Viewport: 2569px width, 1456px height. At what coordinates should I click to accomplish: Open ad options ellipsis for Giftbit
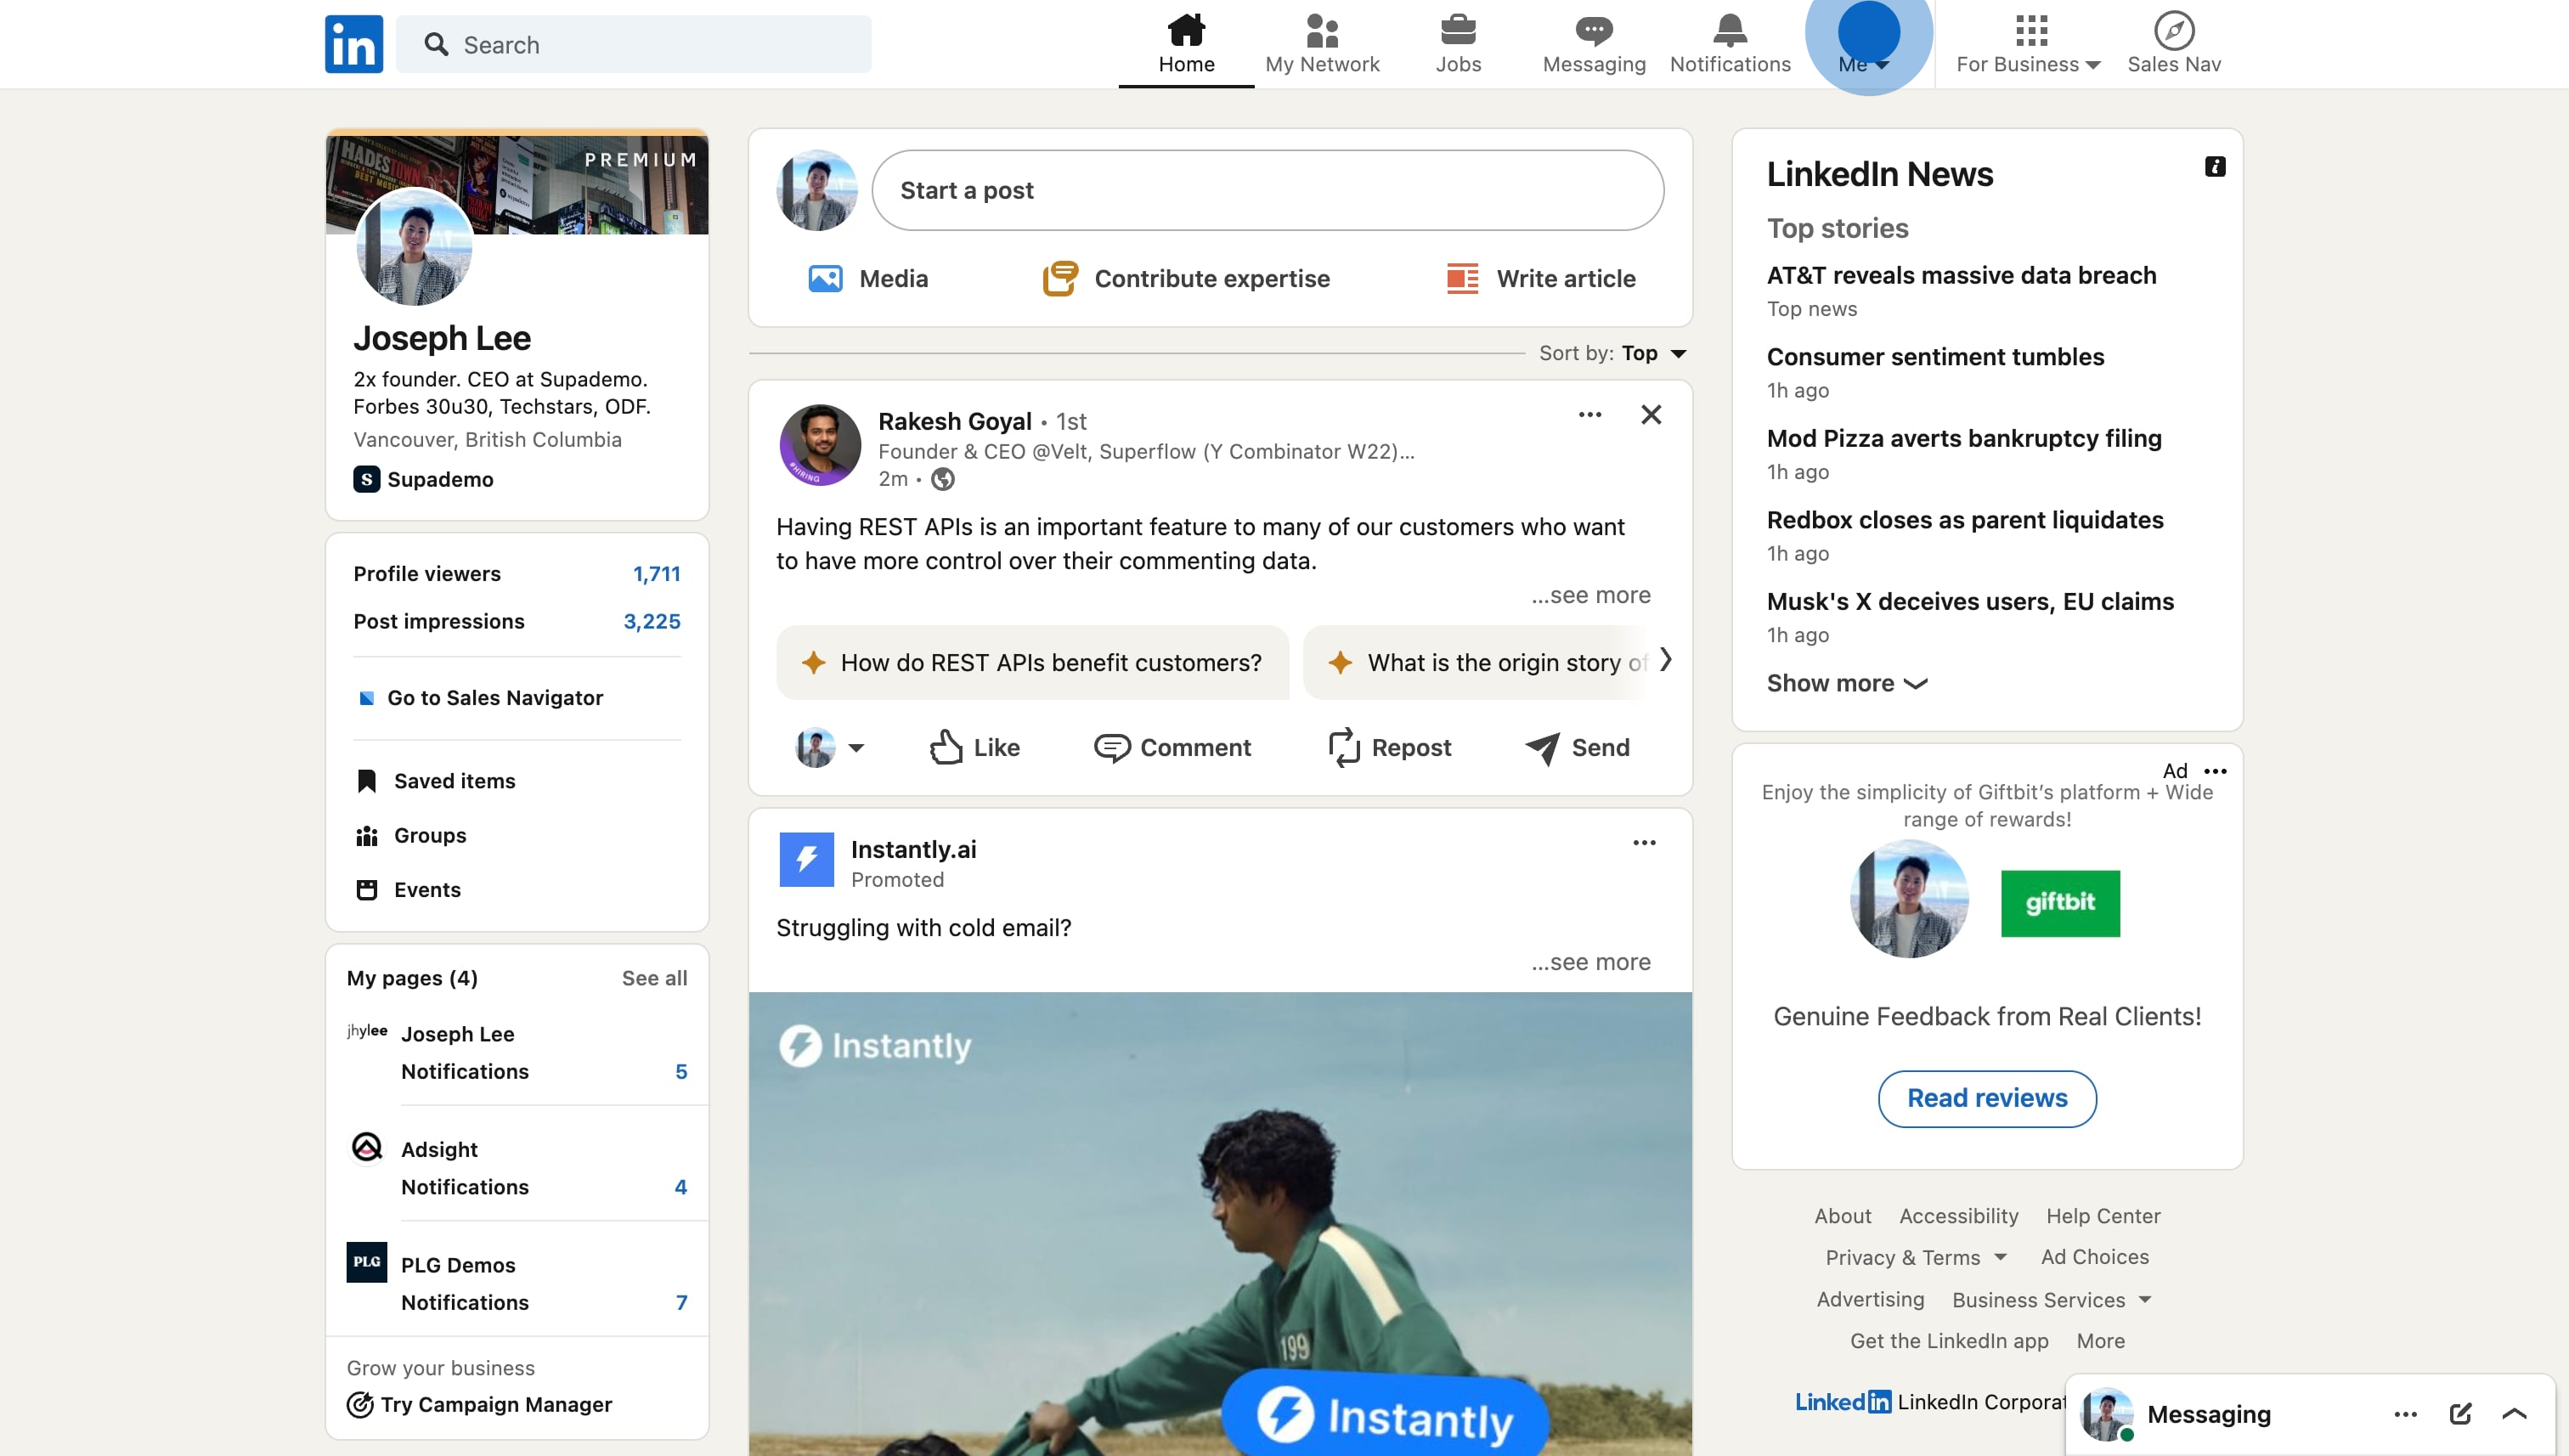point(2215,771)
